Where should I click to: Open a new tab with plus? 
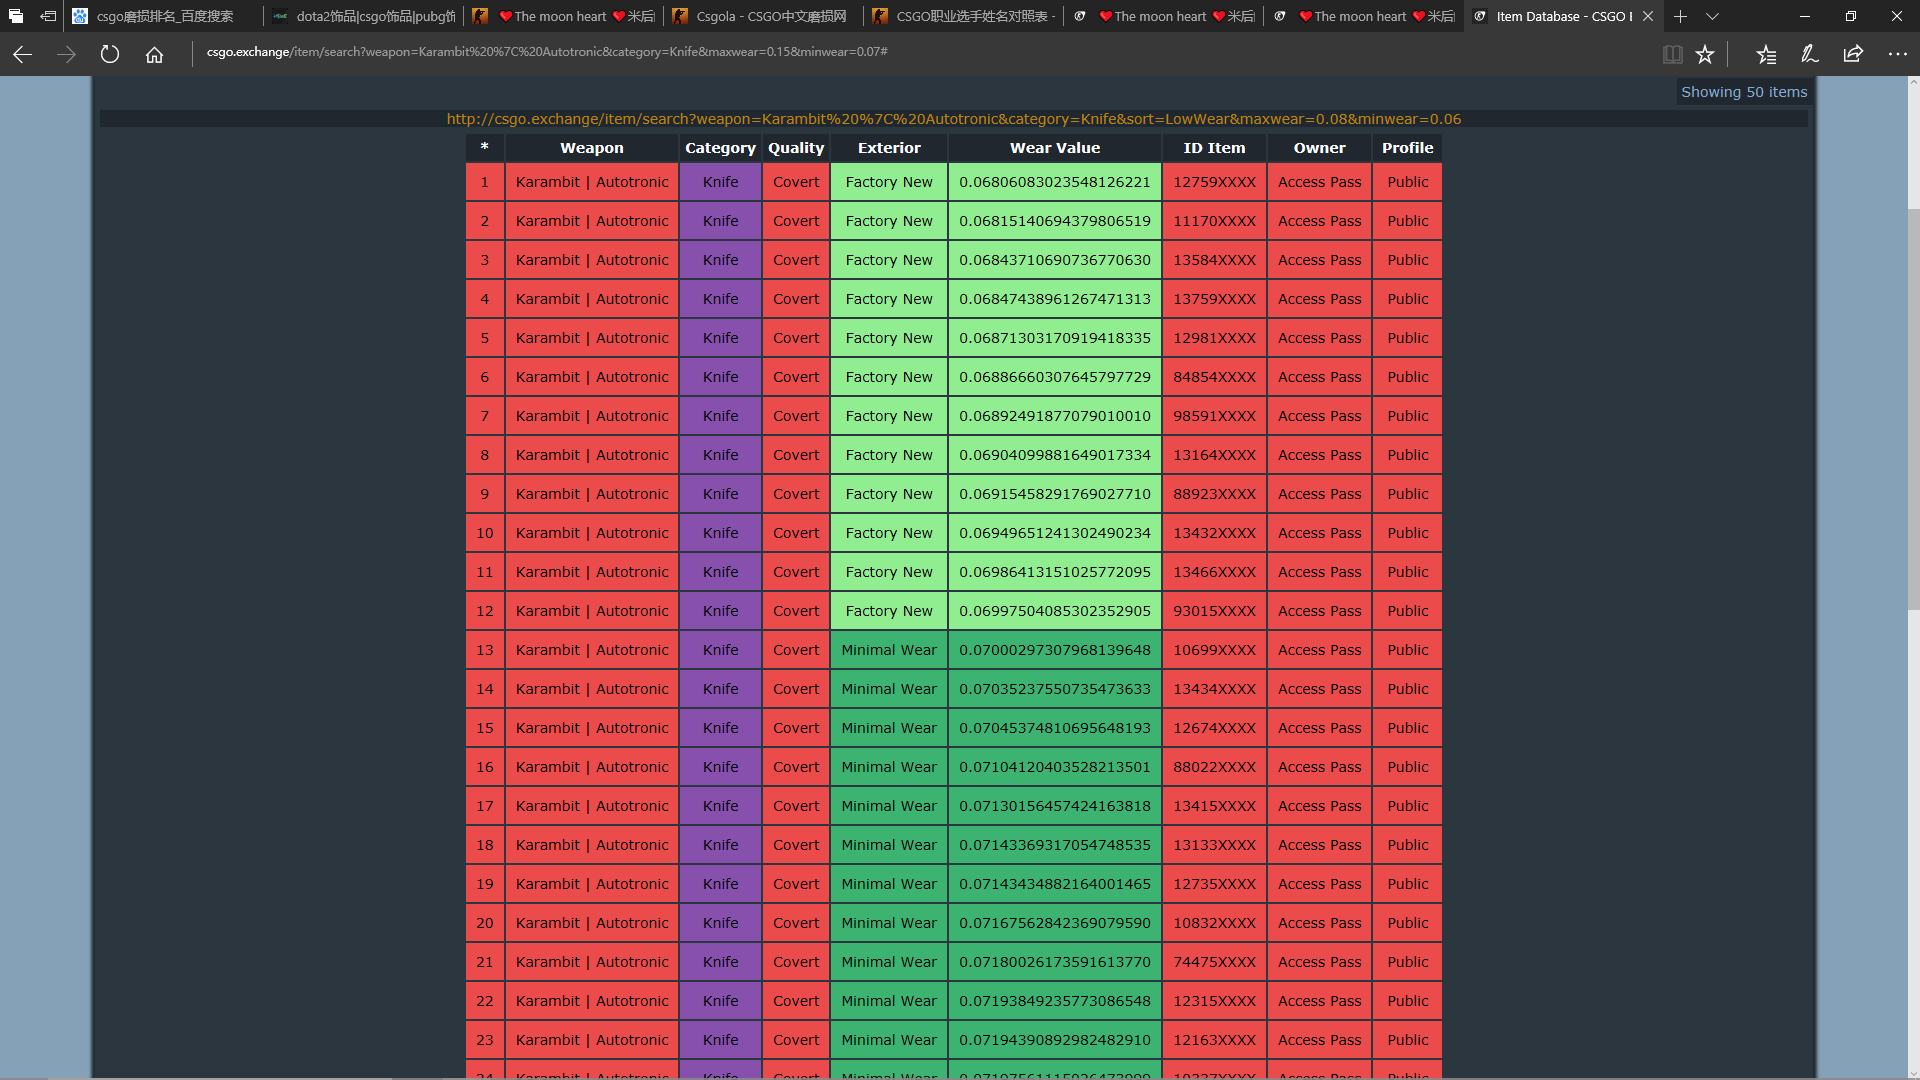pos(1680,16)
